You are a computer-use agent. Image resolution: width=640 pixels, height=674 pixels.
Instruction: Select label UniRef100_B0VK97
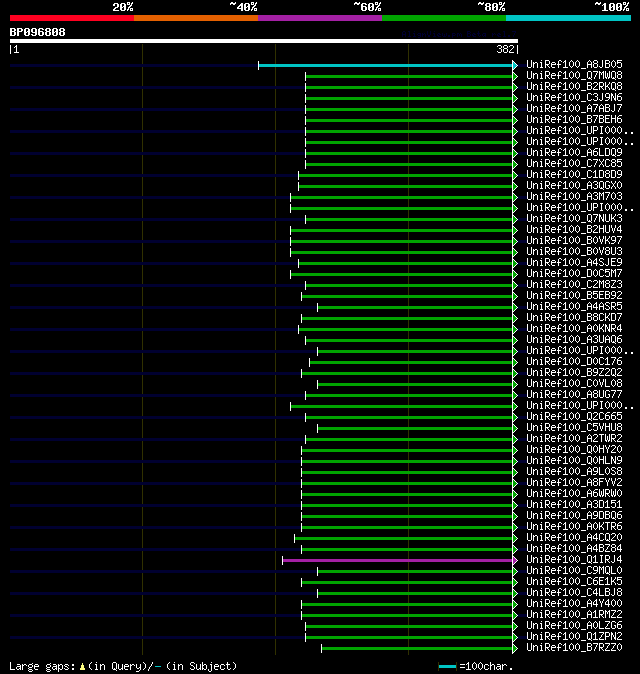(x=574, y=241)
